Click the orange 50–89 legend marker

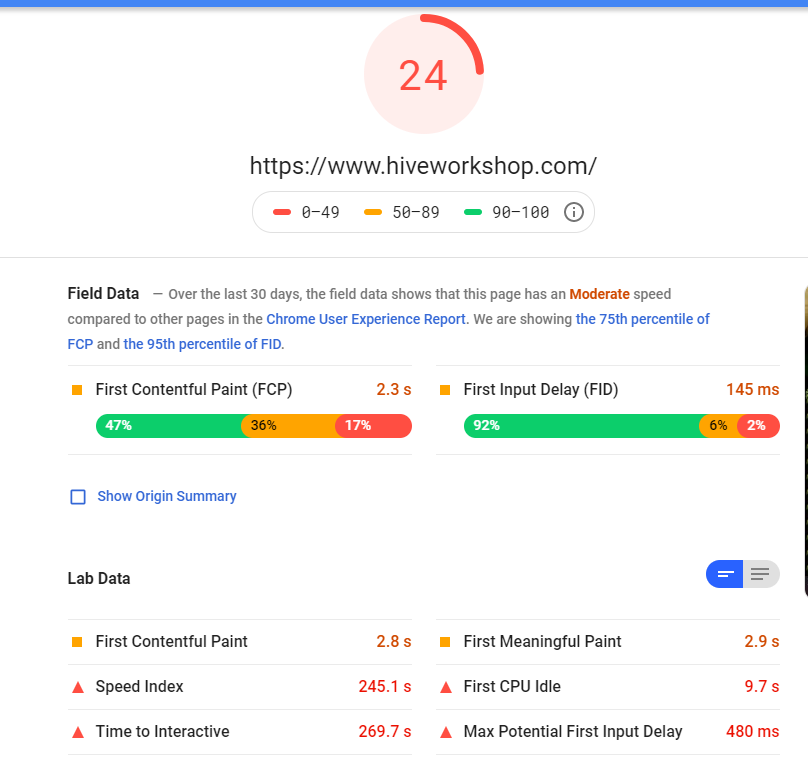click(x=373, y=212)
